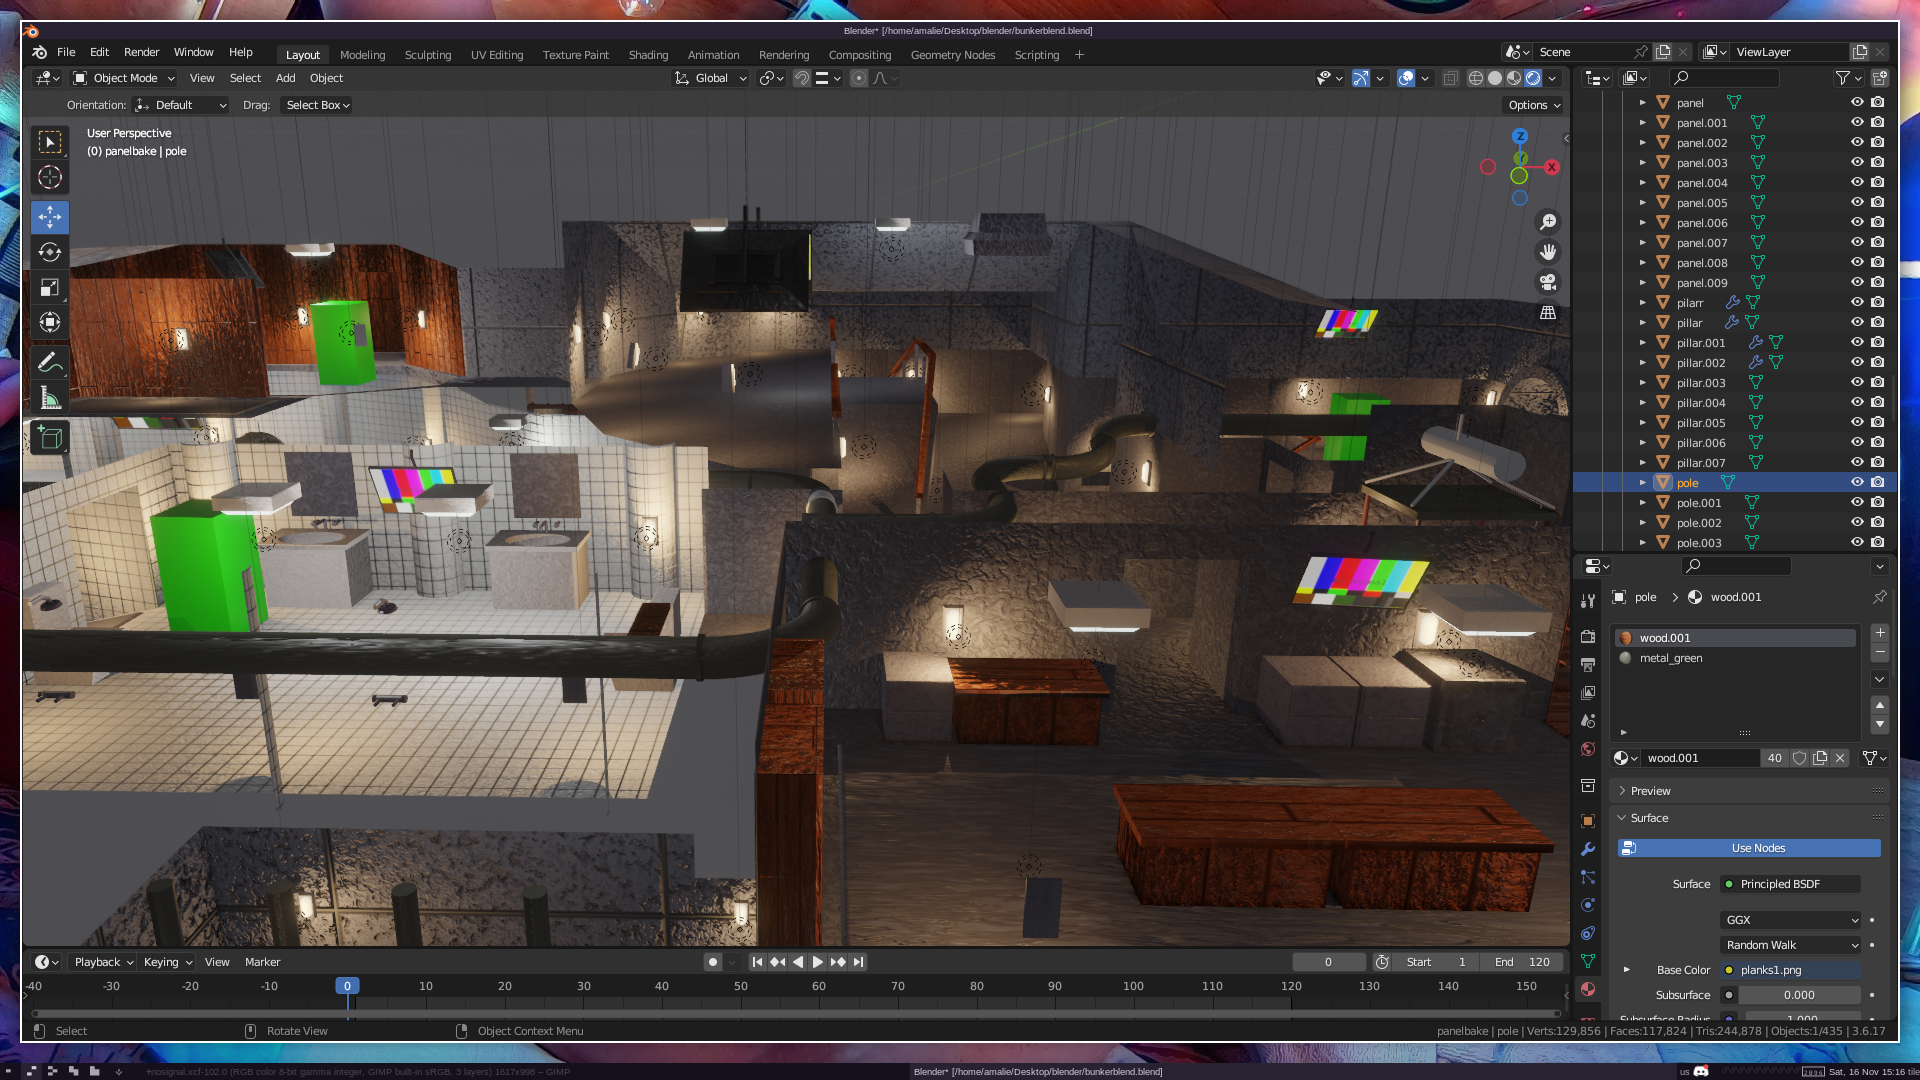1920x1080 pixels.
Task: Click the 3D cursor tool
Action: pos(49,178)
